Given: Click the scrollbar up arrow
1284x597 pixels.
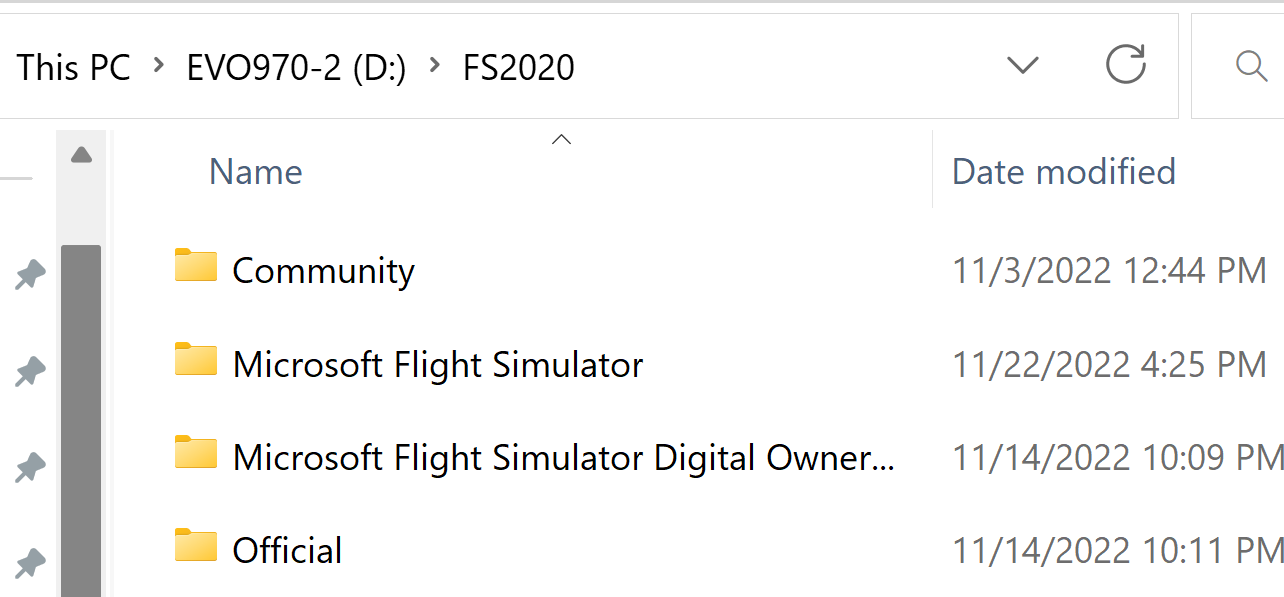Looking at the screenshot, I should coord(80,152).
